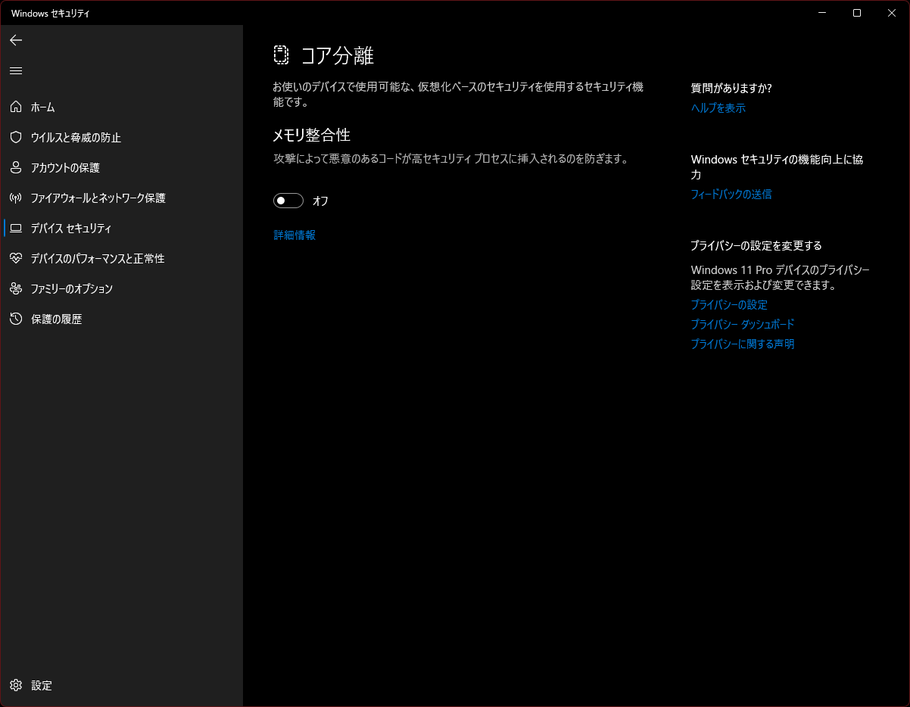Click the メモリ整合性 heading text
Screen dimensions: 910x707
coord(312,135)
